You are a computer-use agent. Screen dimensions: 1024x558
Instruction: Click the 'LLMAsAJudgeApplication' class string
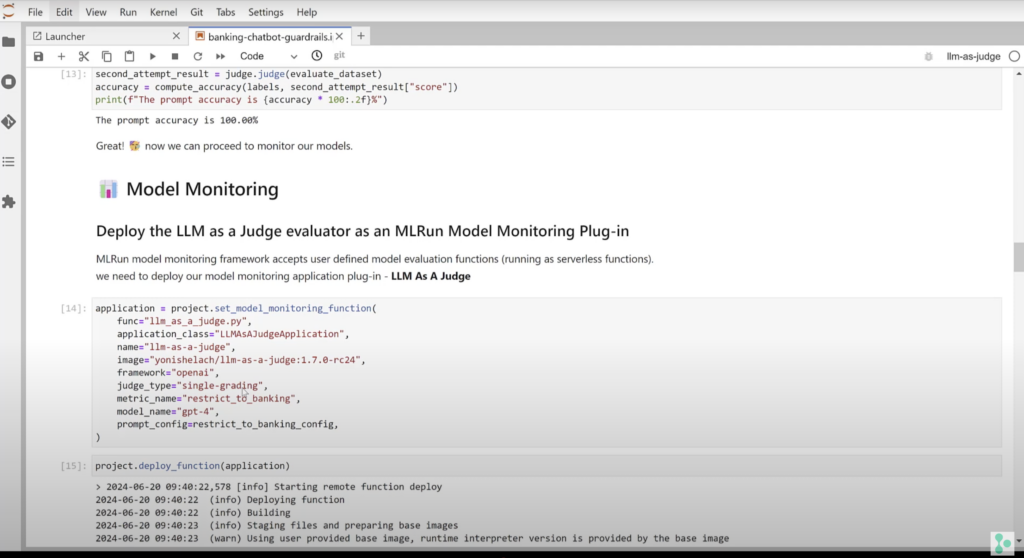tap(279, 334)
